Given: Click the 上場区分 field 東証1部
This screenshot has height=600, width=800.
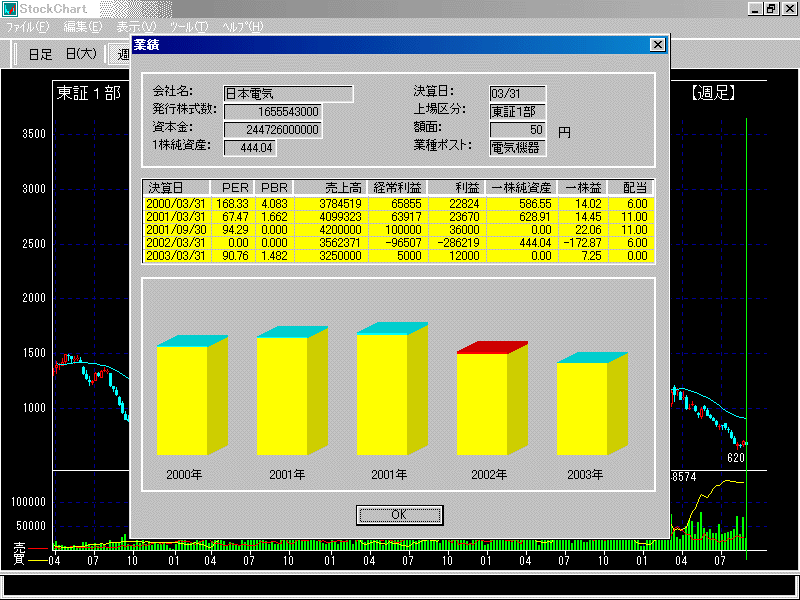Looking at the screenshot, I should click(x=518, y=112).
